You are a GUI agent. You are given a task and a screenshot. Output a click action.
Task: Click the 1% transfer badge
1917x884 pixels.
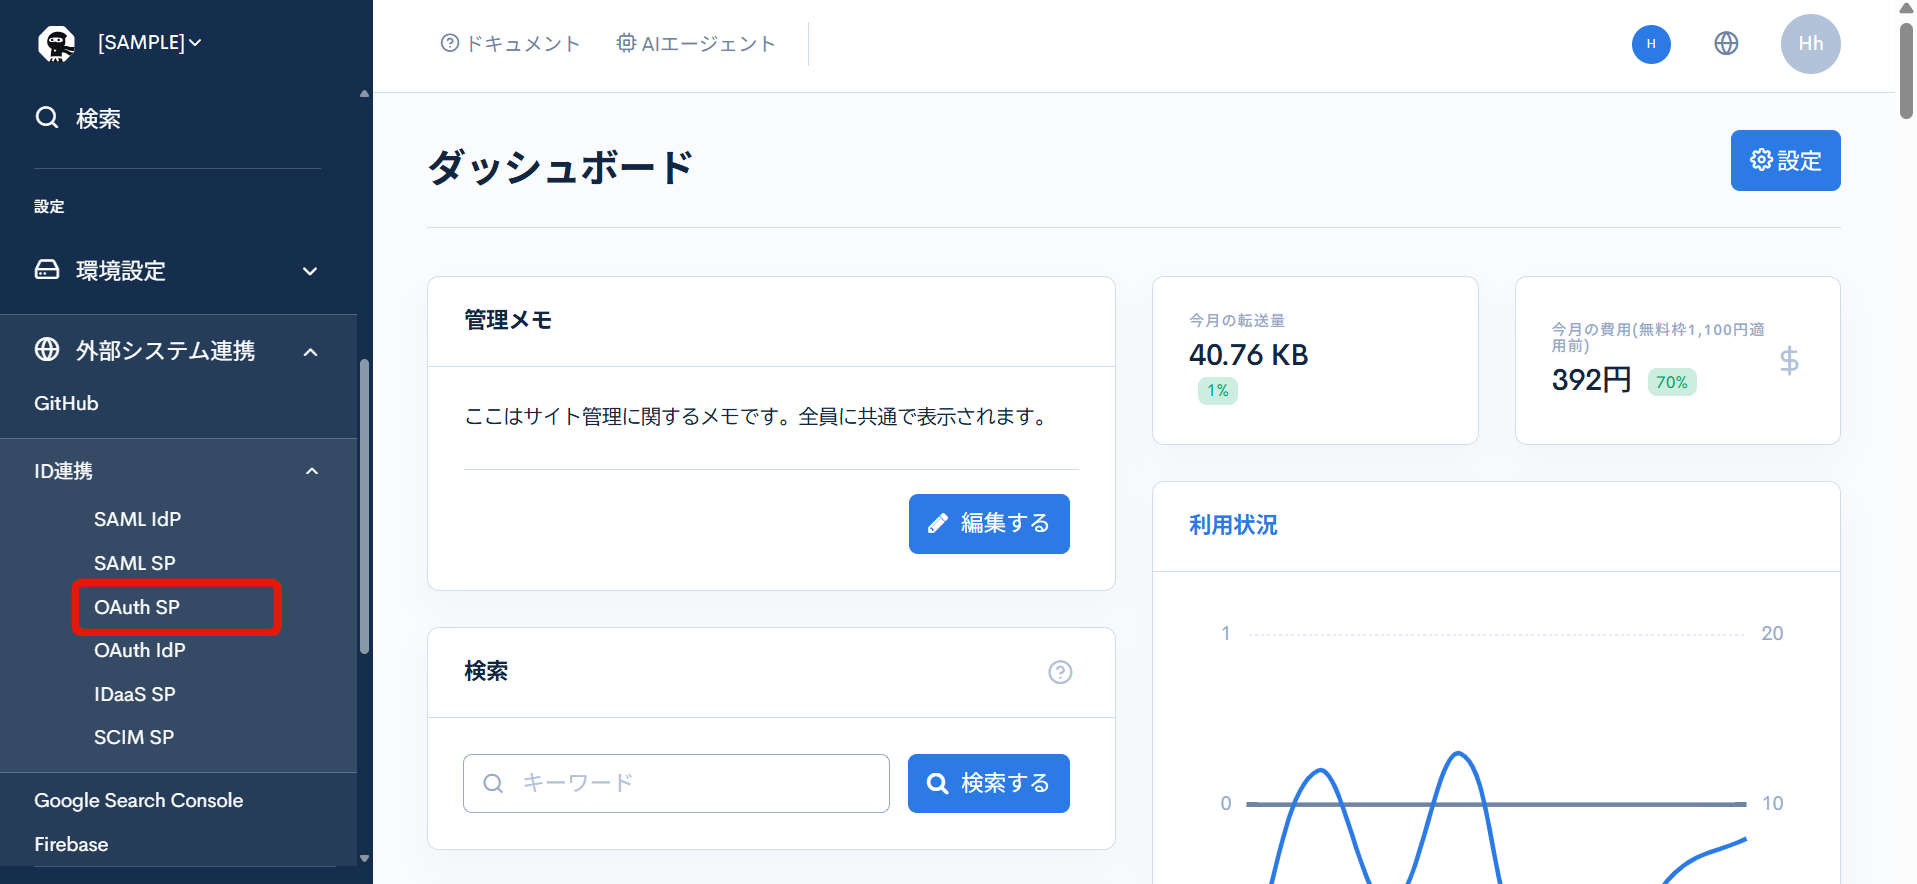coord(1217,391)
